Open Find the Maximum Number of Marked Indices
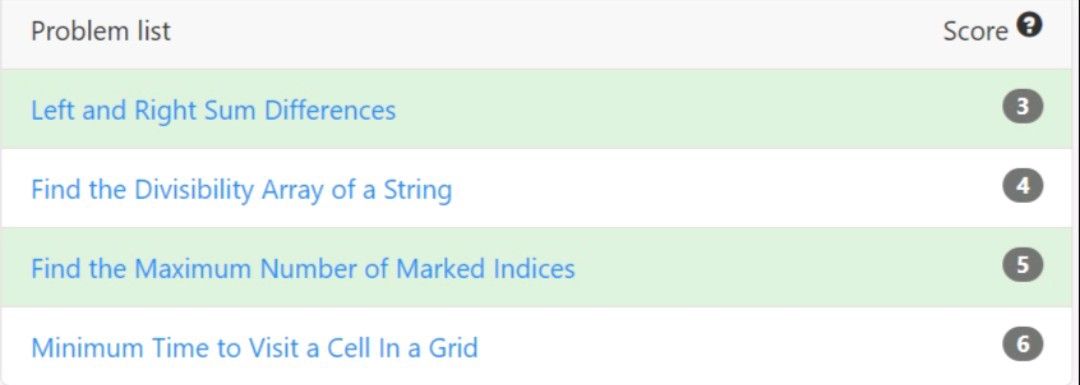 [x=303, y=269]
